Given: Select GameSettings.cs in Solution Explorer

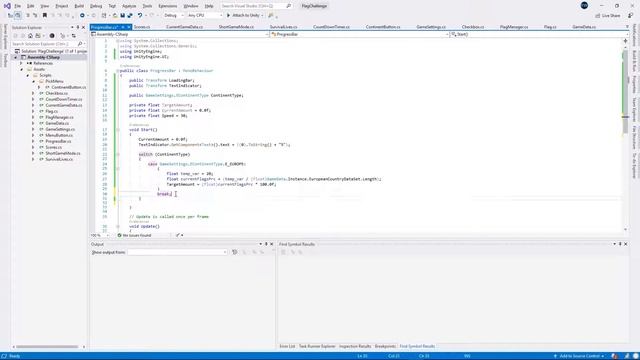Looking at the screenshot, I should point(60,129).
